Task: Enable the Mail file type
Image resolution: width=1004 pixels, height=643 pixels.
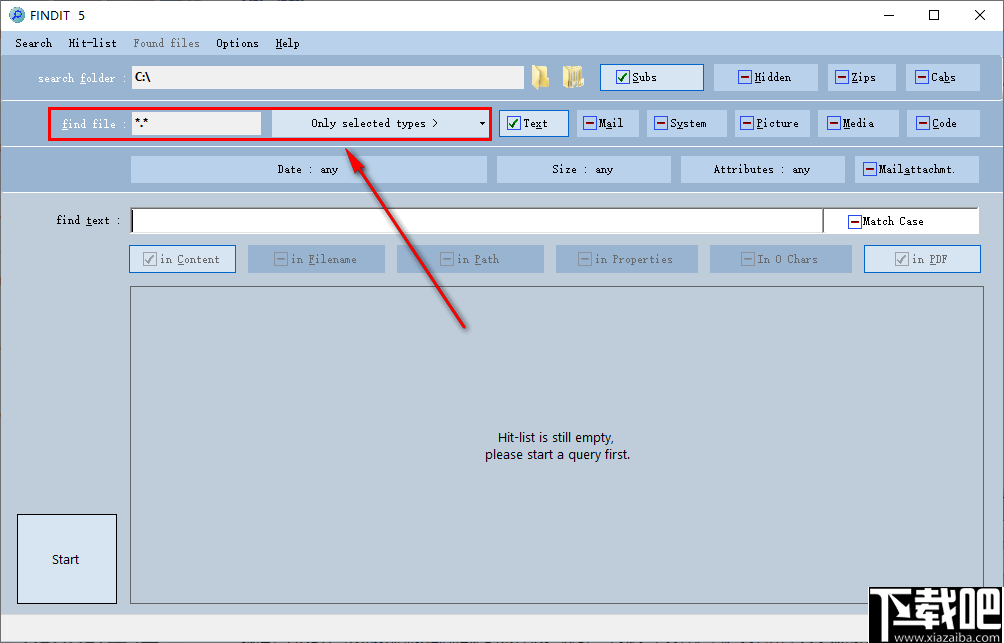Action: [x=608, y=124]
